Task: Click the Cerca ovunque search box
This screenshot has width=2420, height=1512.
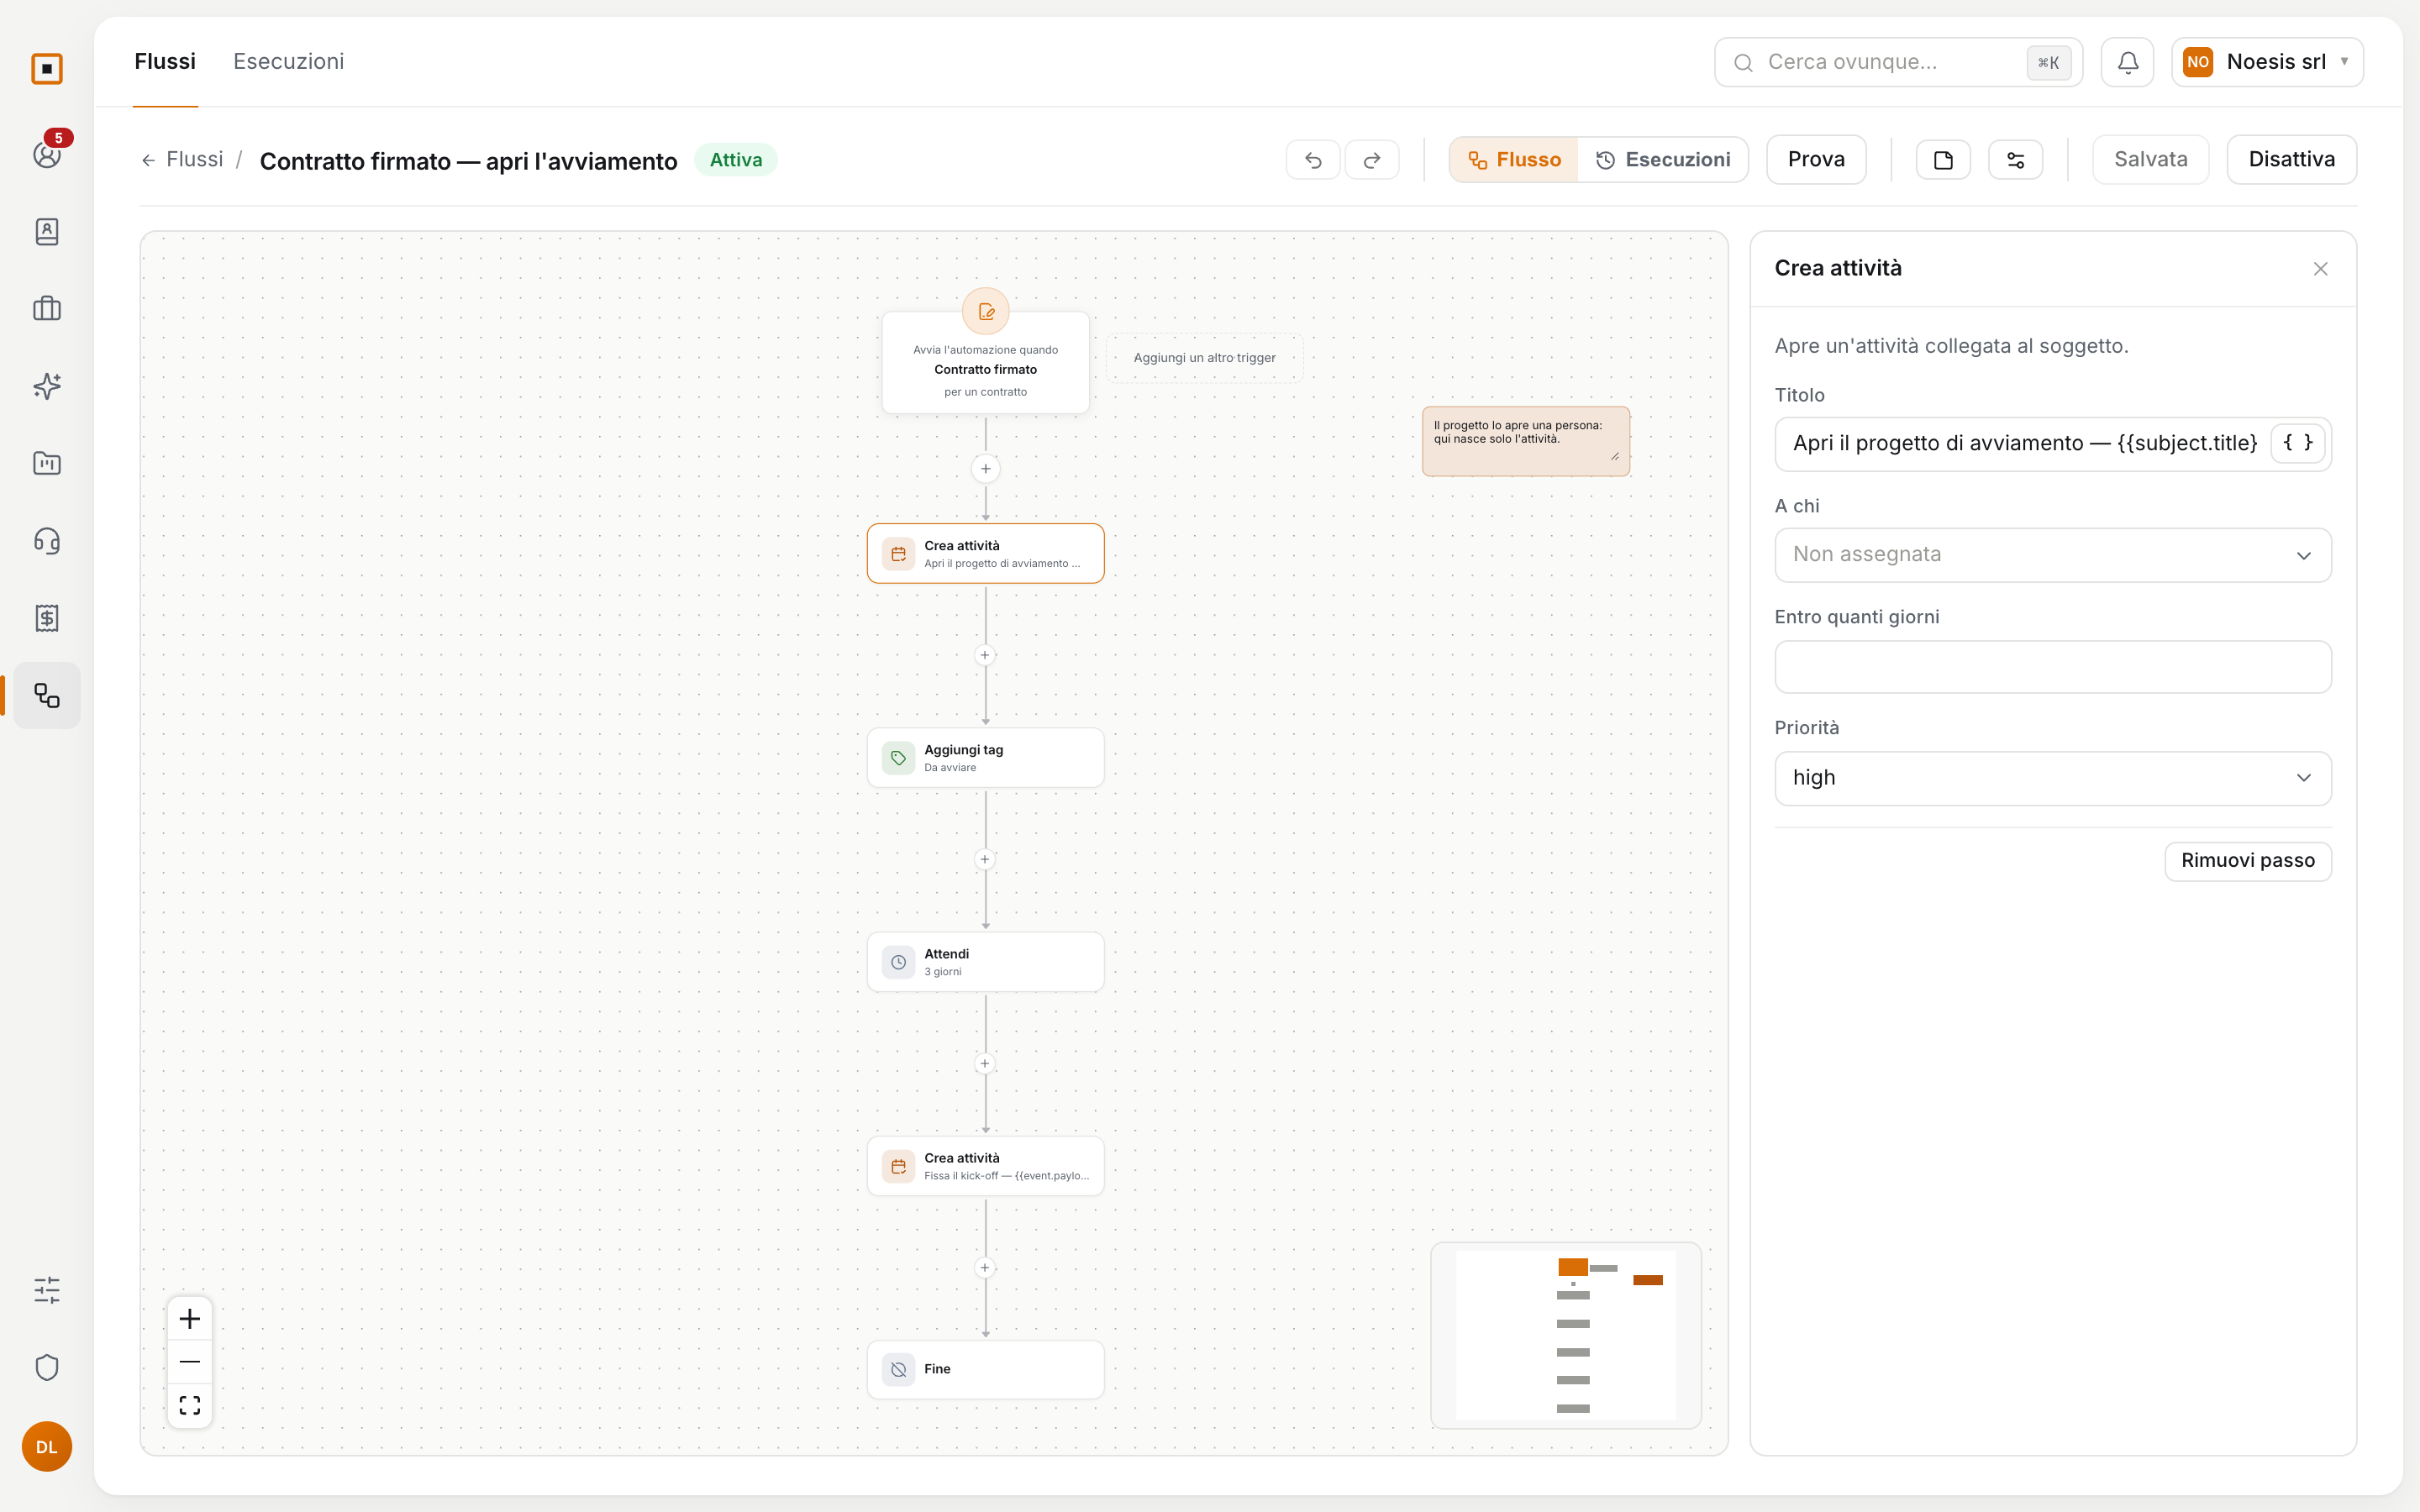Action: tap(1897, 62)
